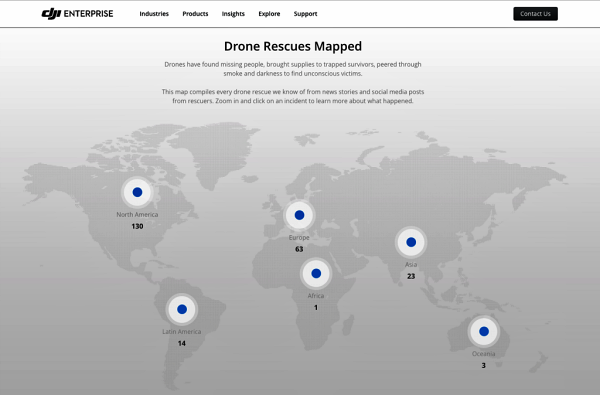Select the Latin America map marker
Screen dimensions: 600x395
pyautogui.click(x=182, y=309)
